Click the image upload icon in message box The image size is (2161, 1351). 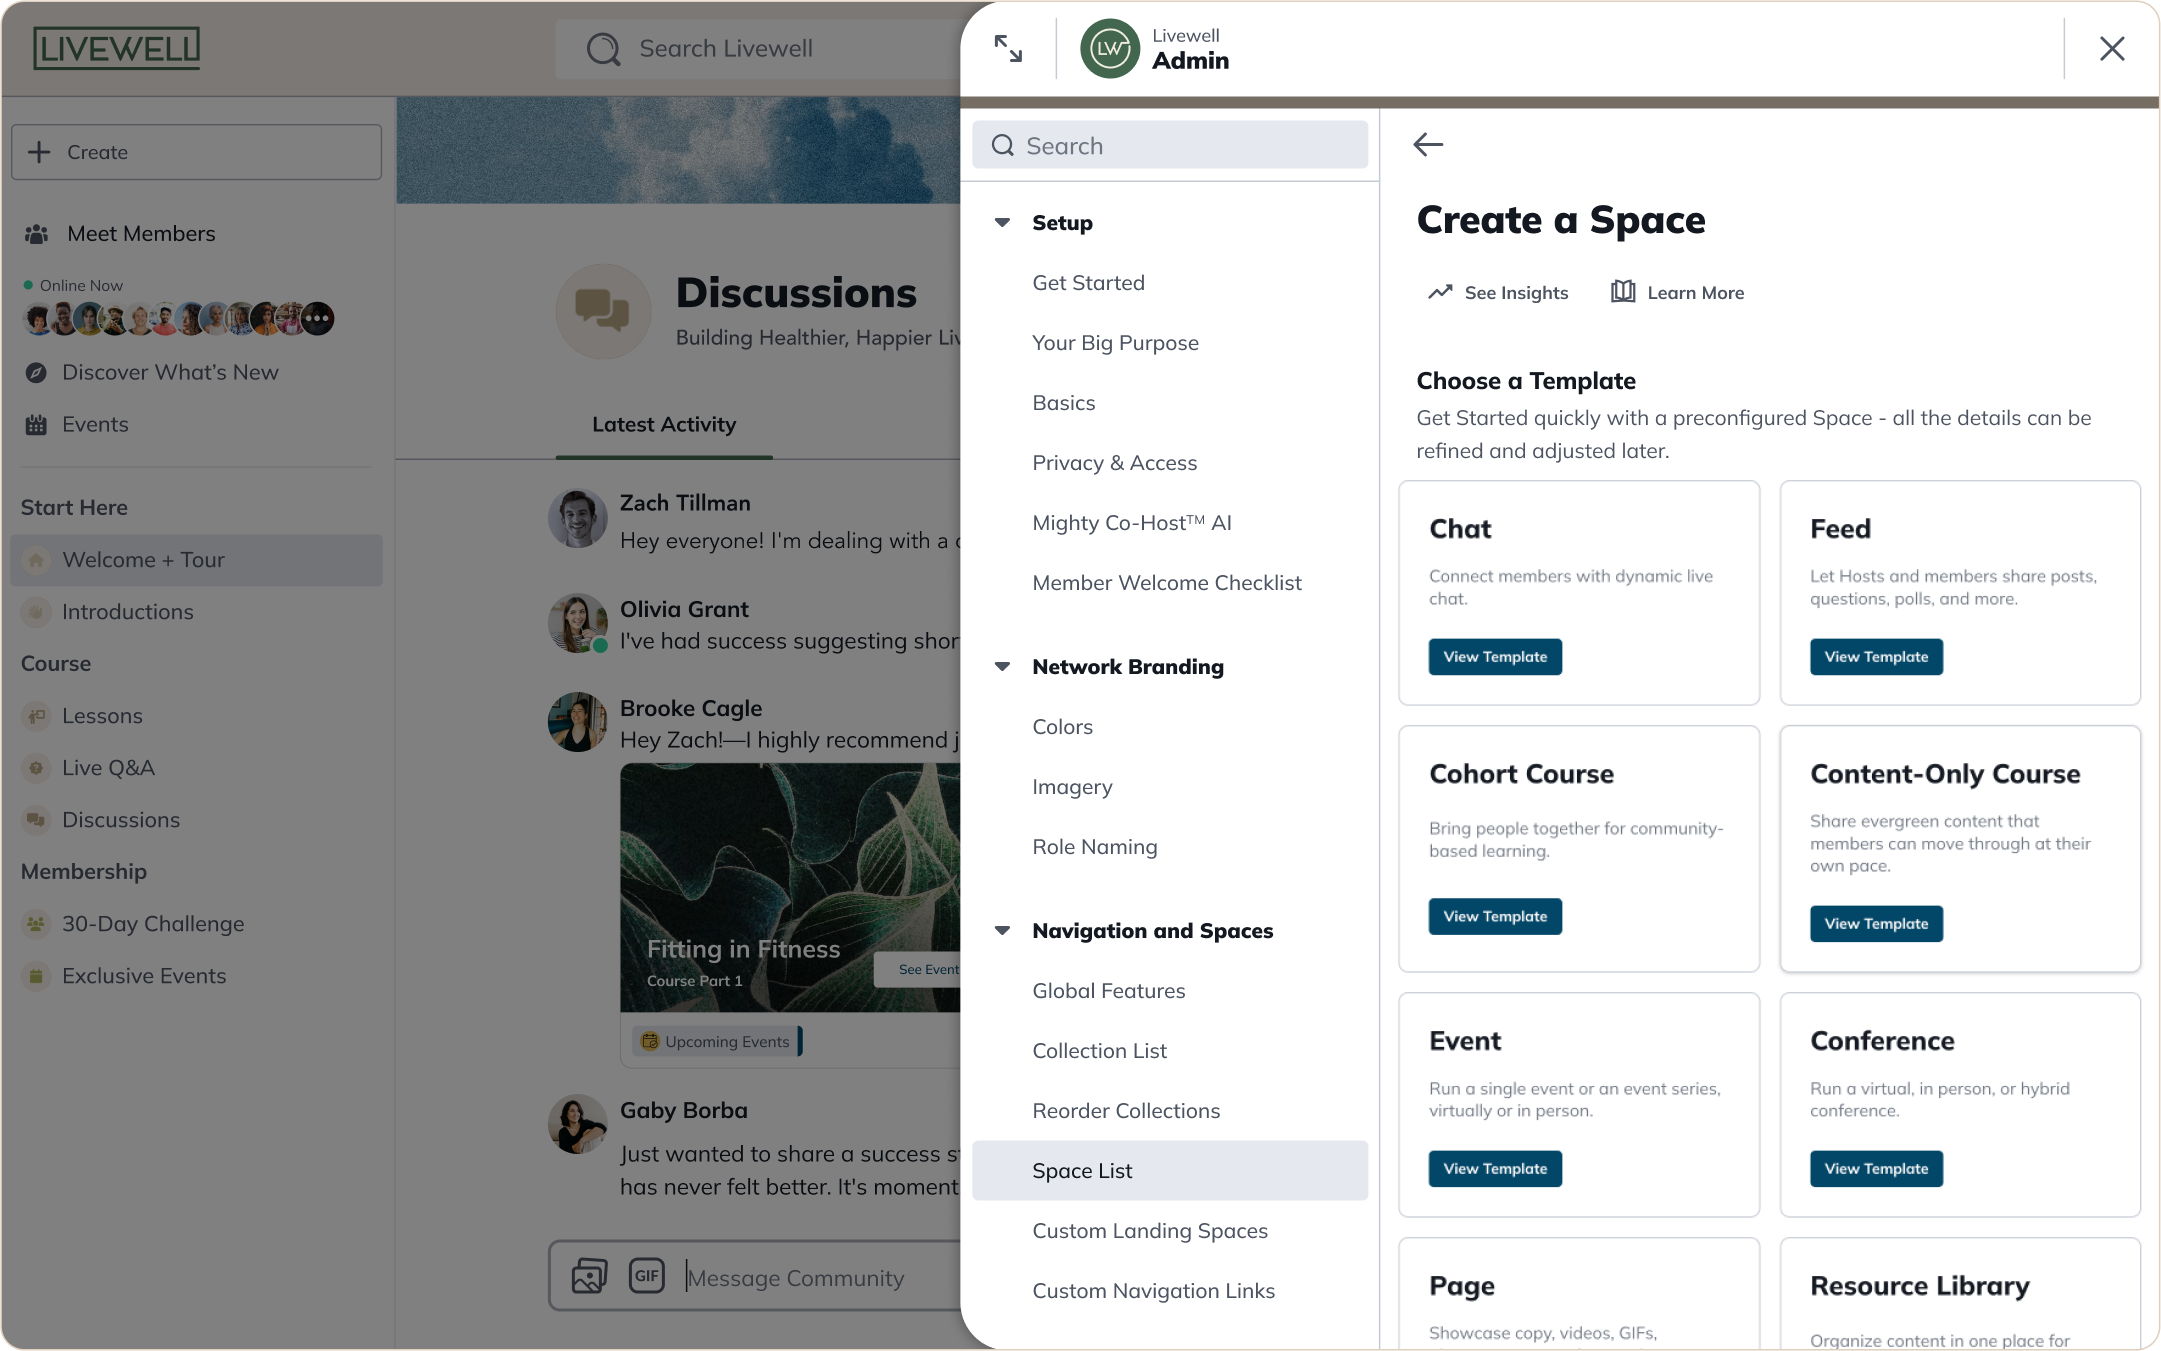589,1276
